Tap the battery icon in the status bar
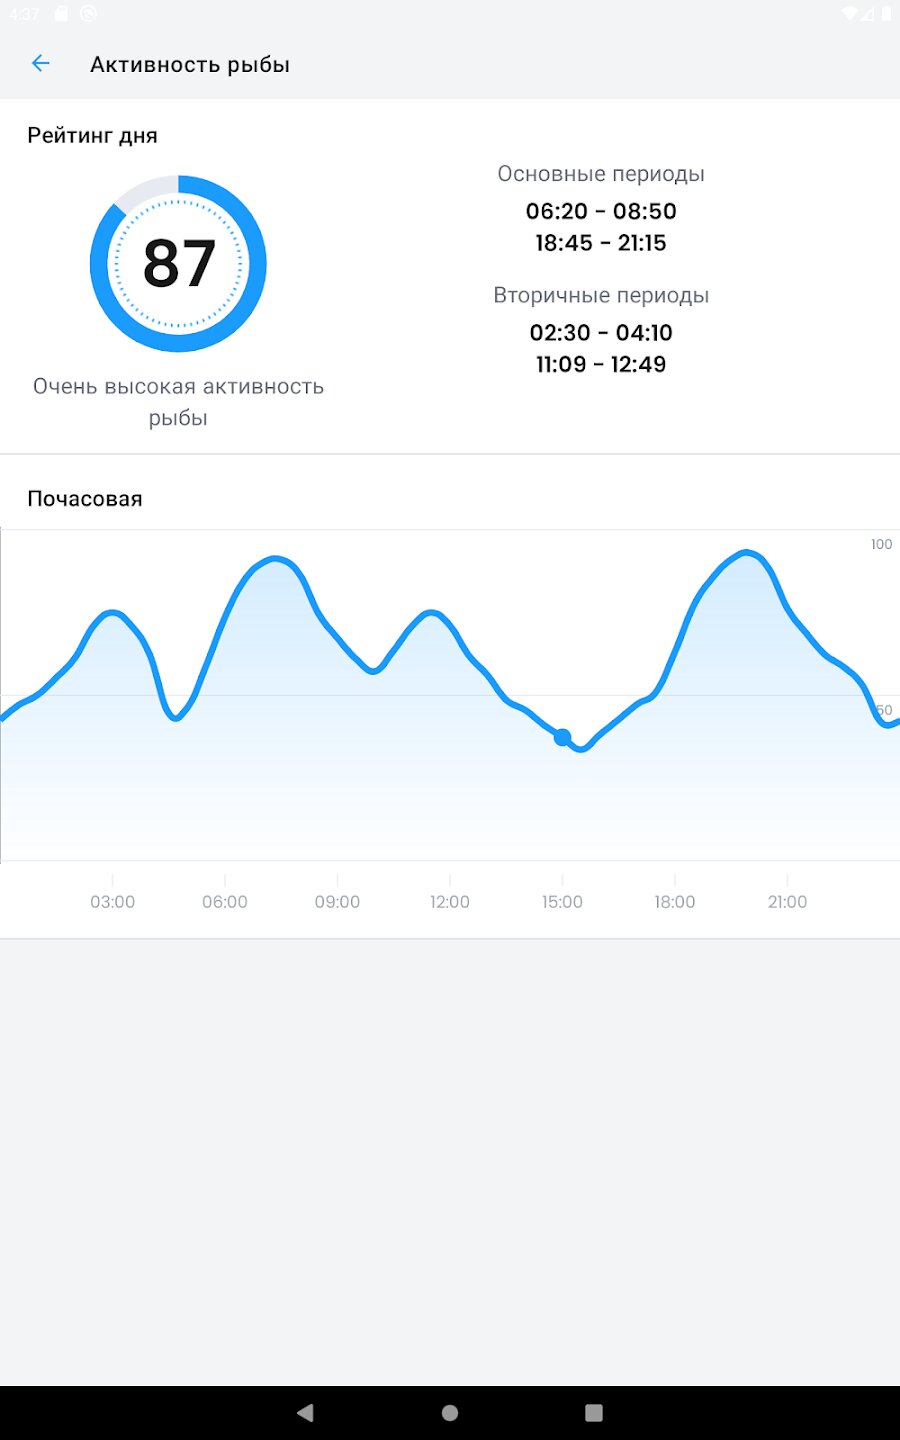 point(886,14)
